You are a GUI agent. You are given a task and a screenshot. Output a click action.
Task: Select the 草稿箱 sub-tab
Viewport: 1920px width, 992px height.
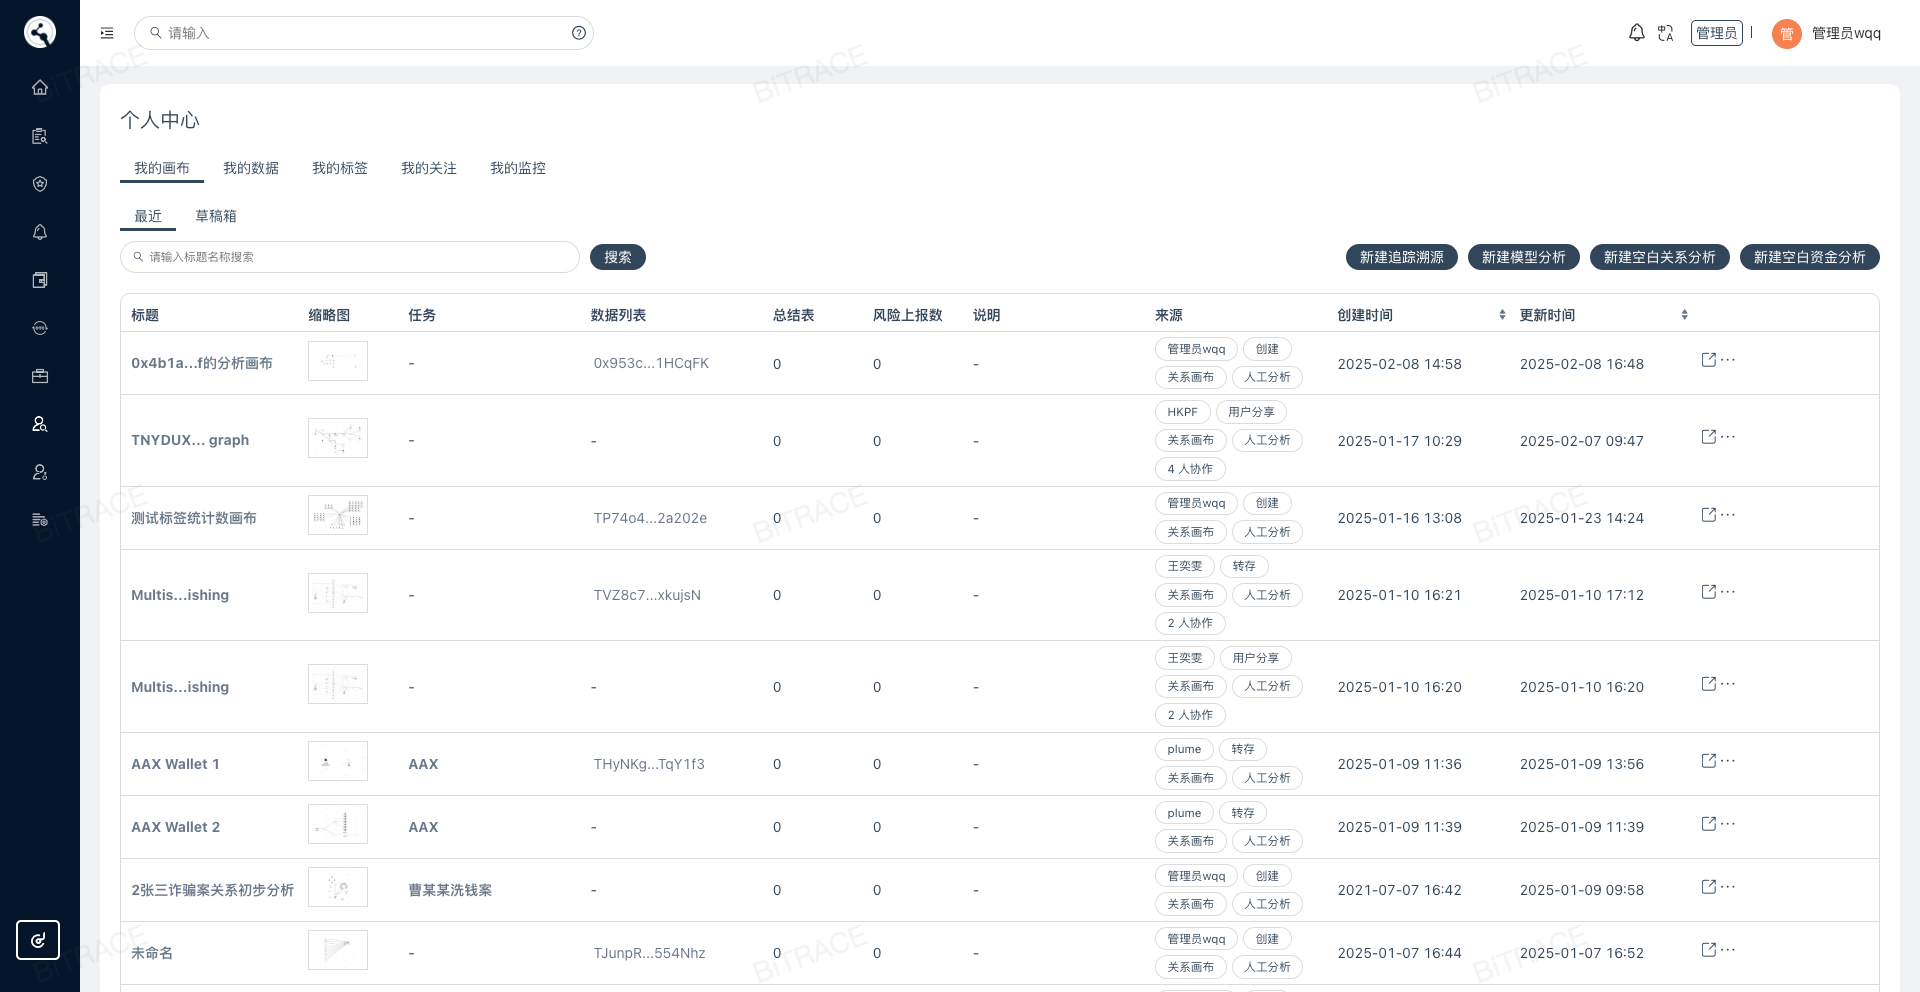pos(216,216)
